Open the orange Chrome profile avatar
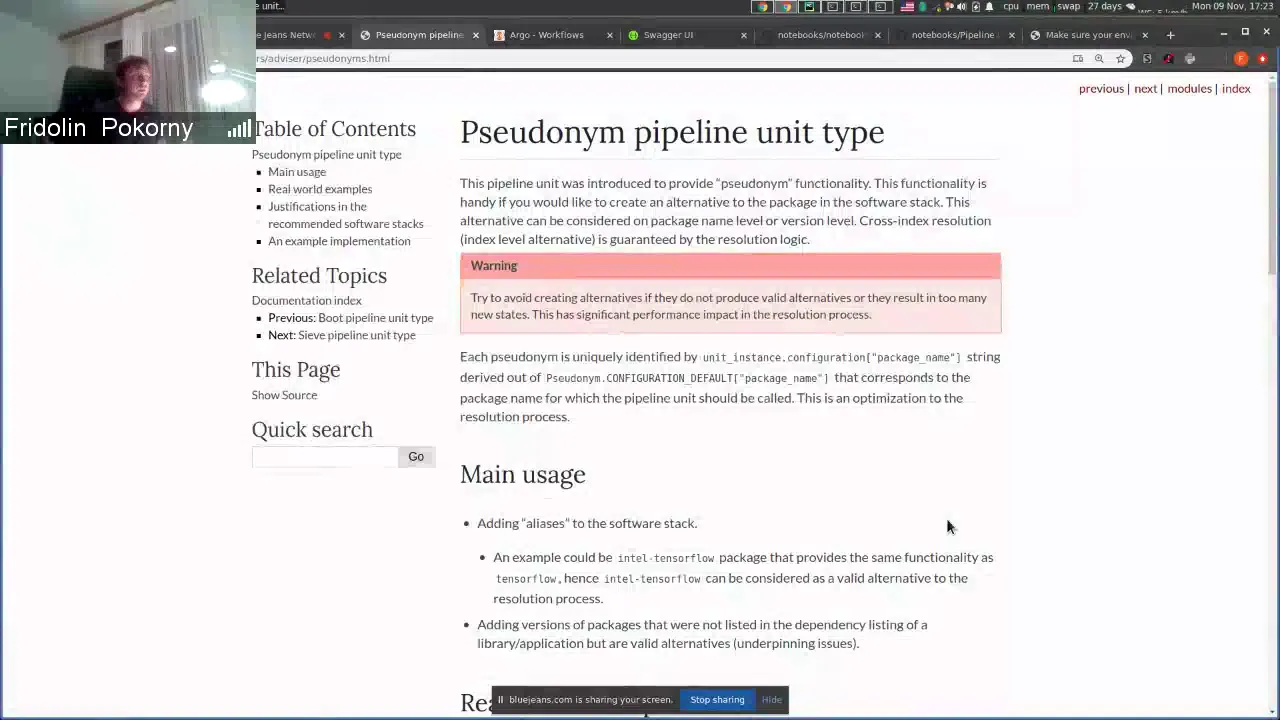The image size is (1280, 720). [x=1241, y=59]
